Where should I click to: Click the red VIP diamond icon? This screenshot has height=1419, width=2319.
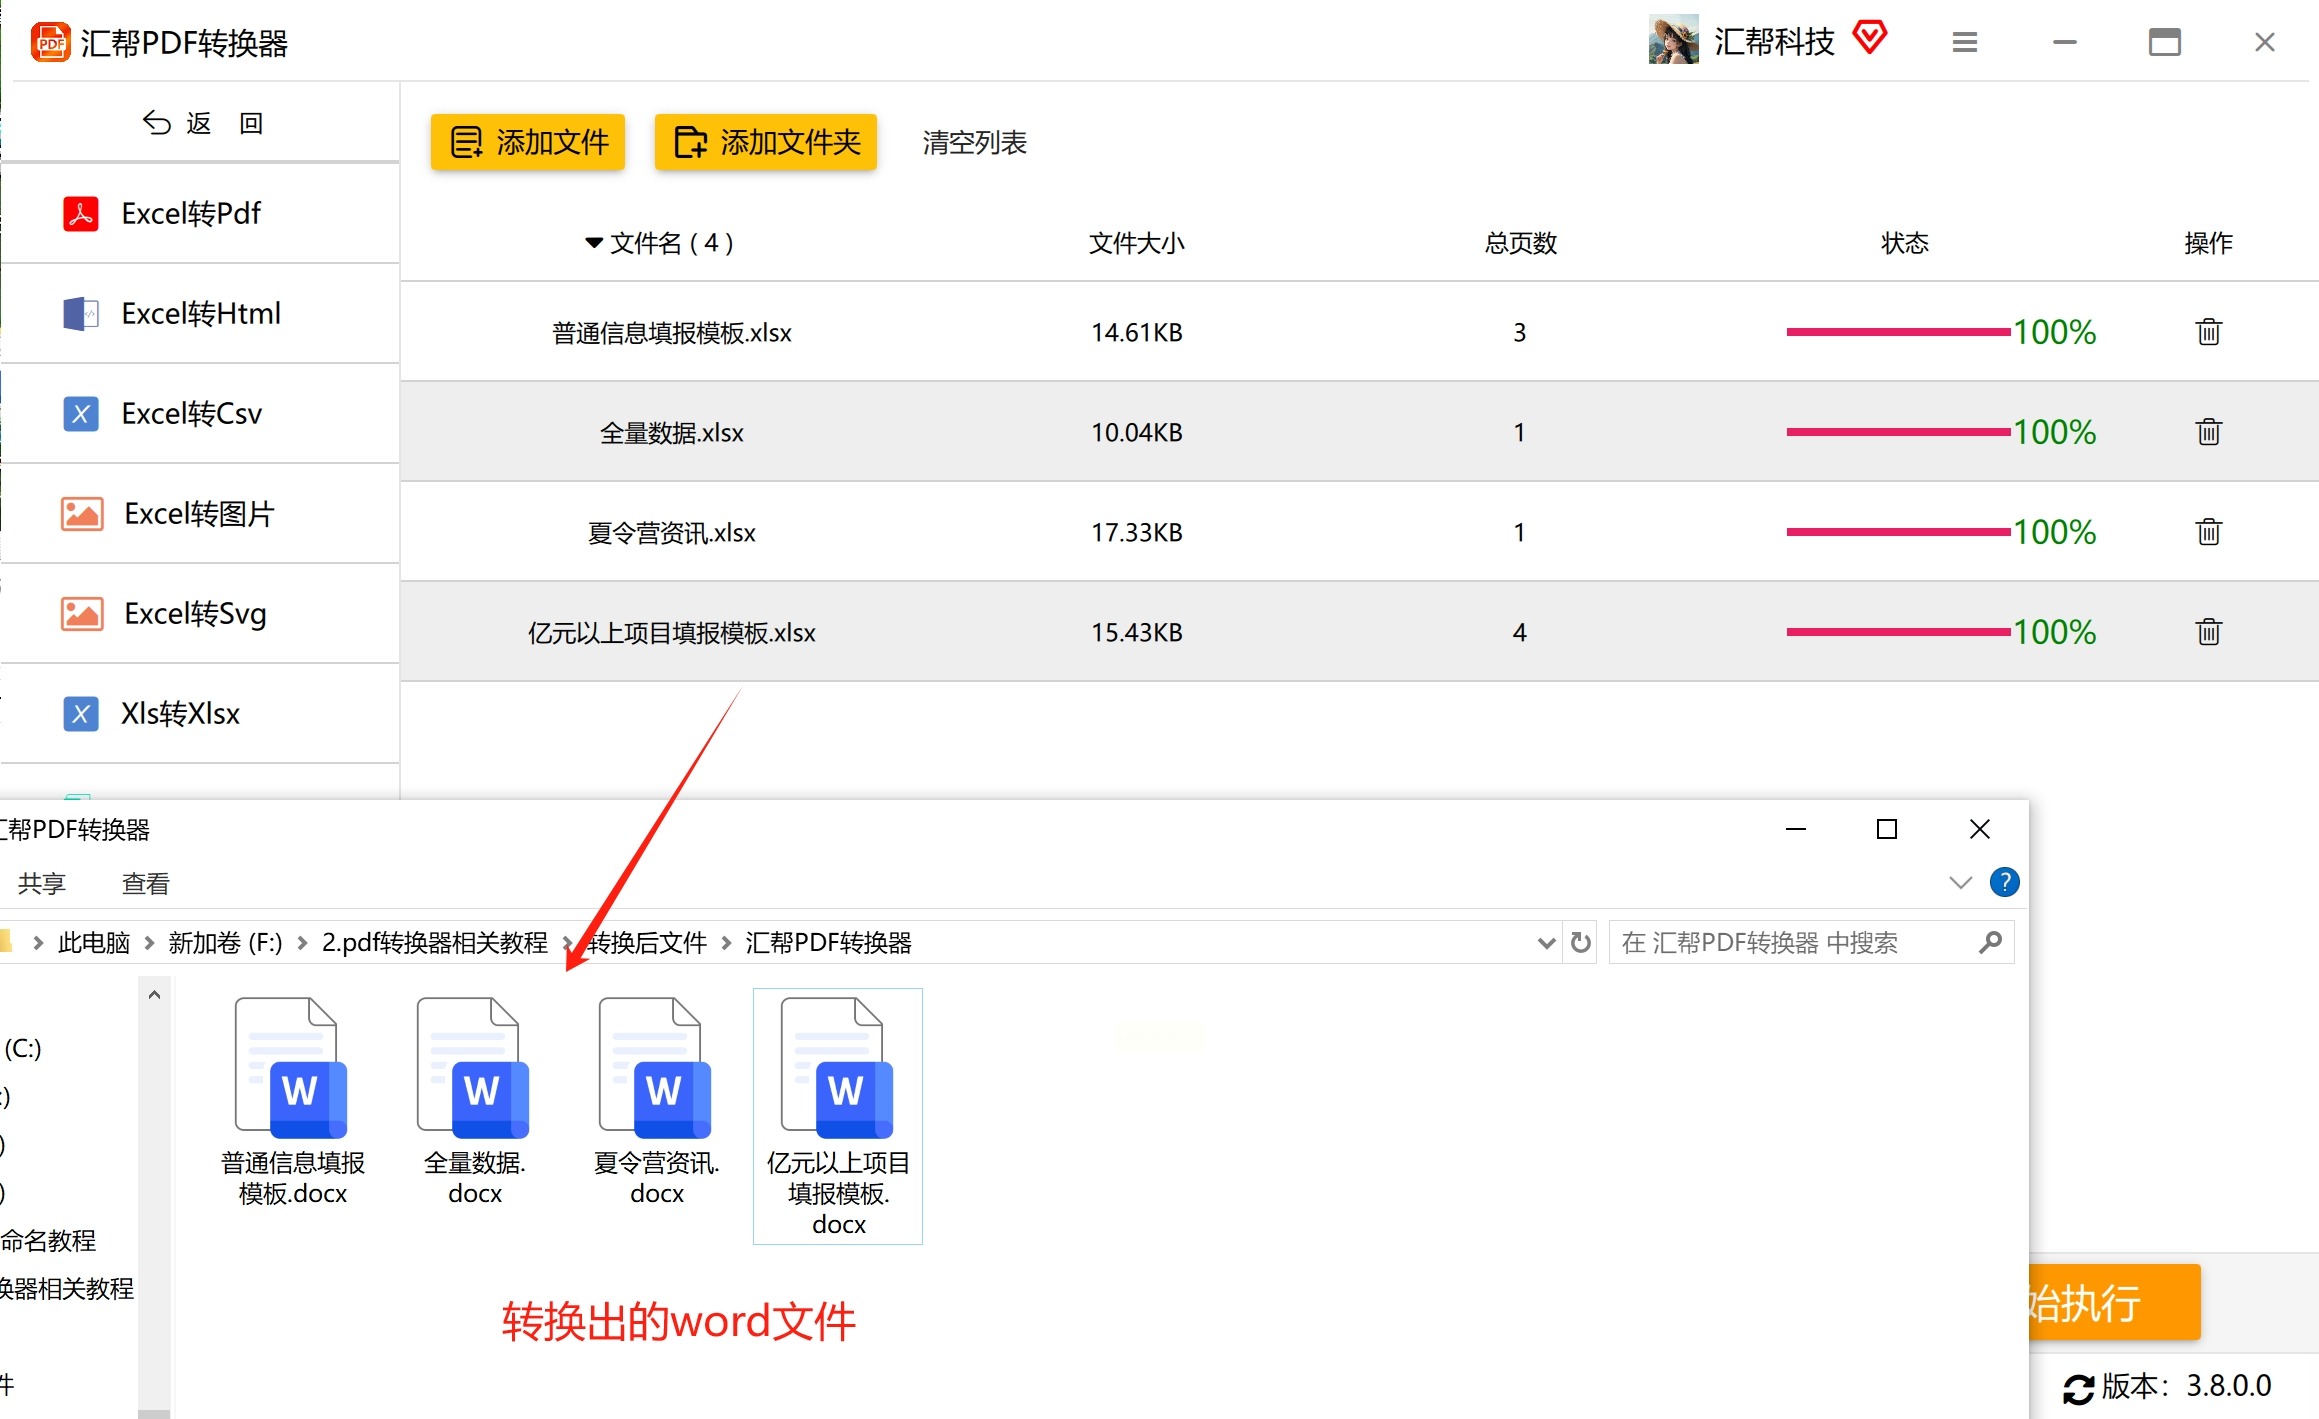tap(1869, 38)
